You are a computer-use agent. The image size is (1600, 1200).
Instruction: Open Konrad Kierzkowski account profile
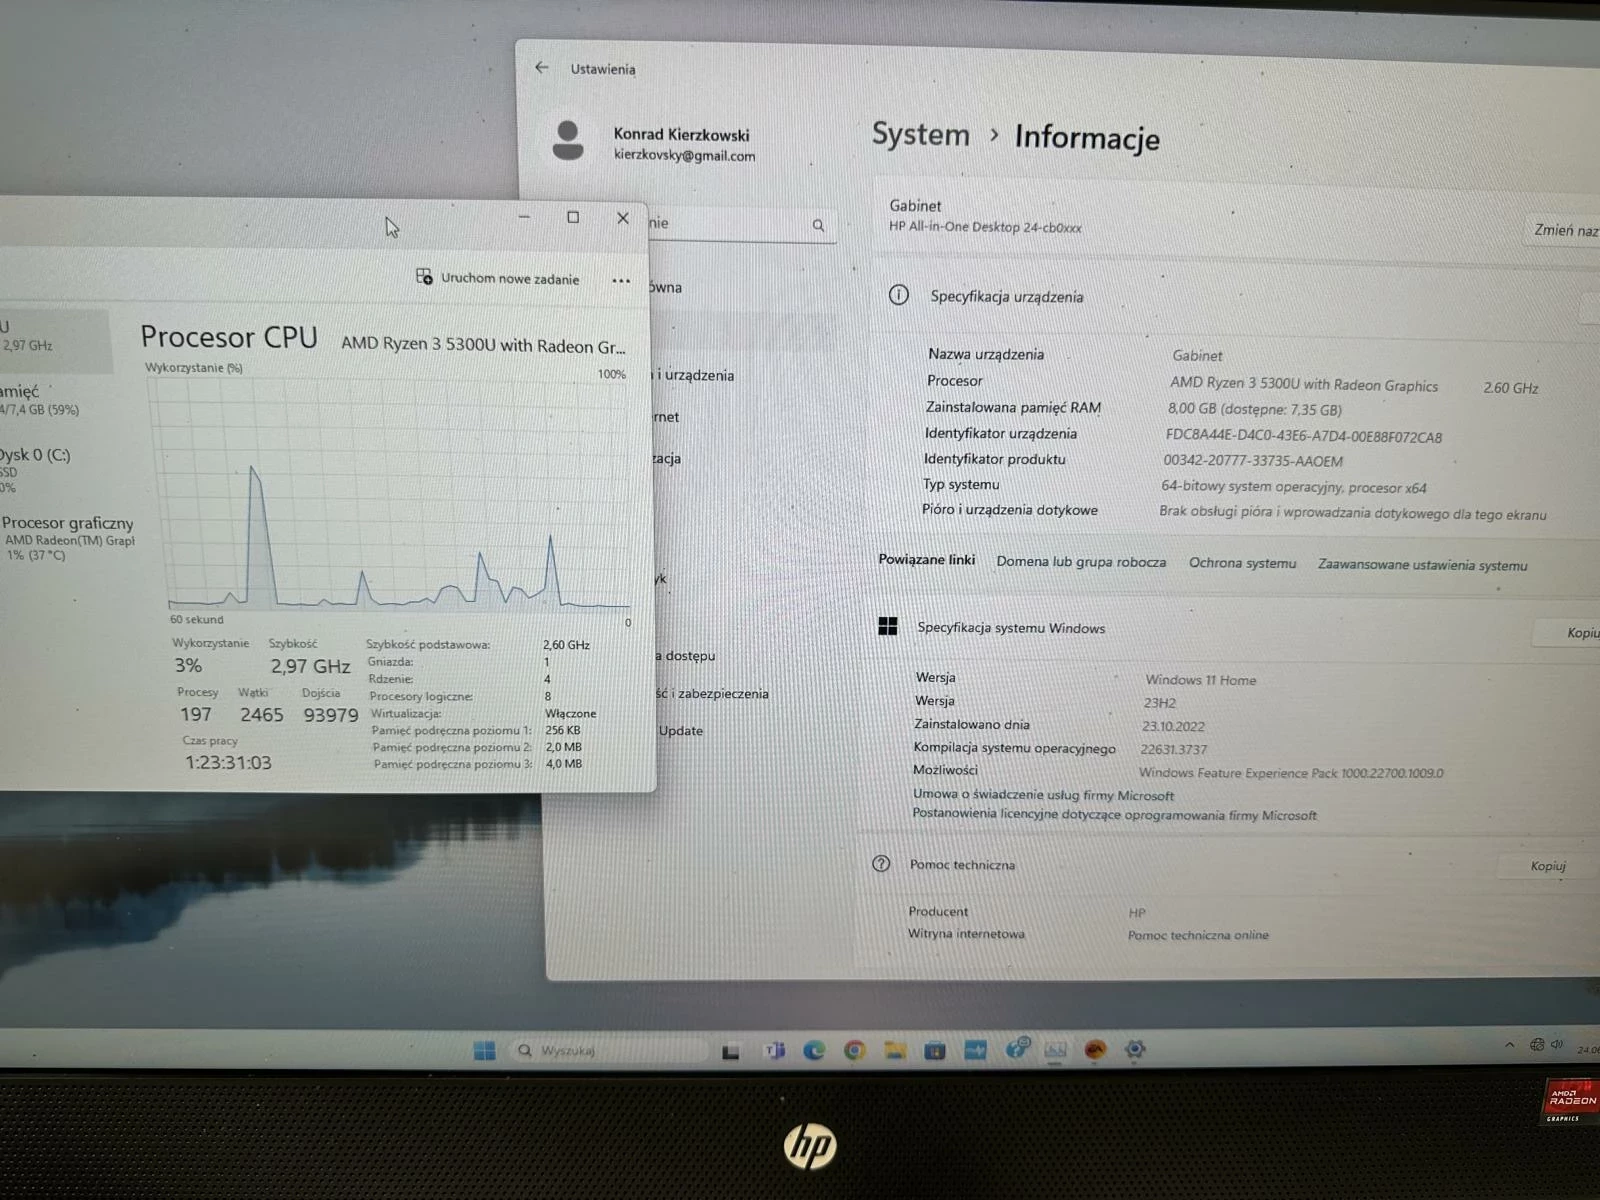[654, 142]
